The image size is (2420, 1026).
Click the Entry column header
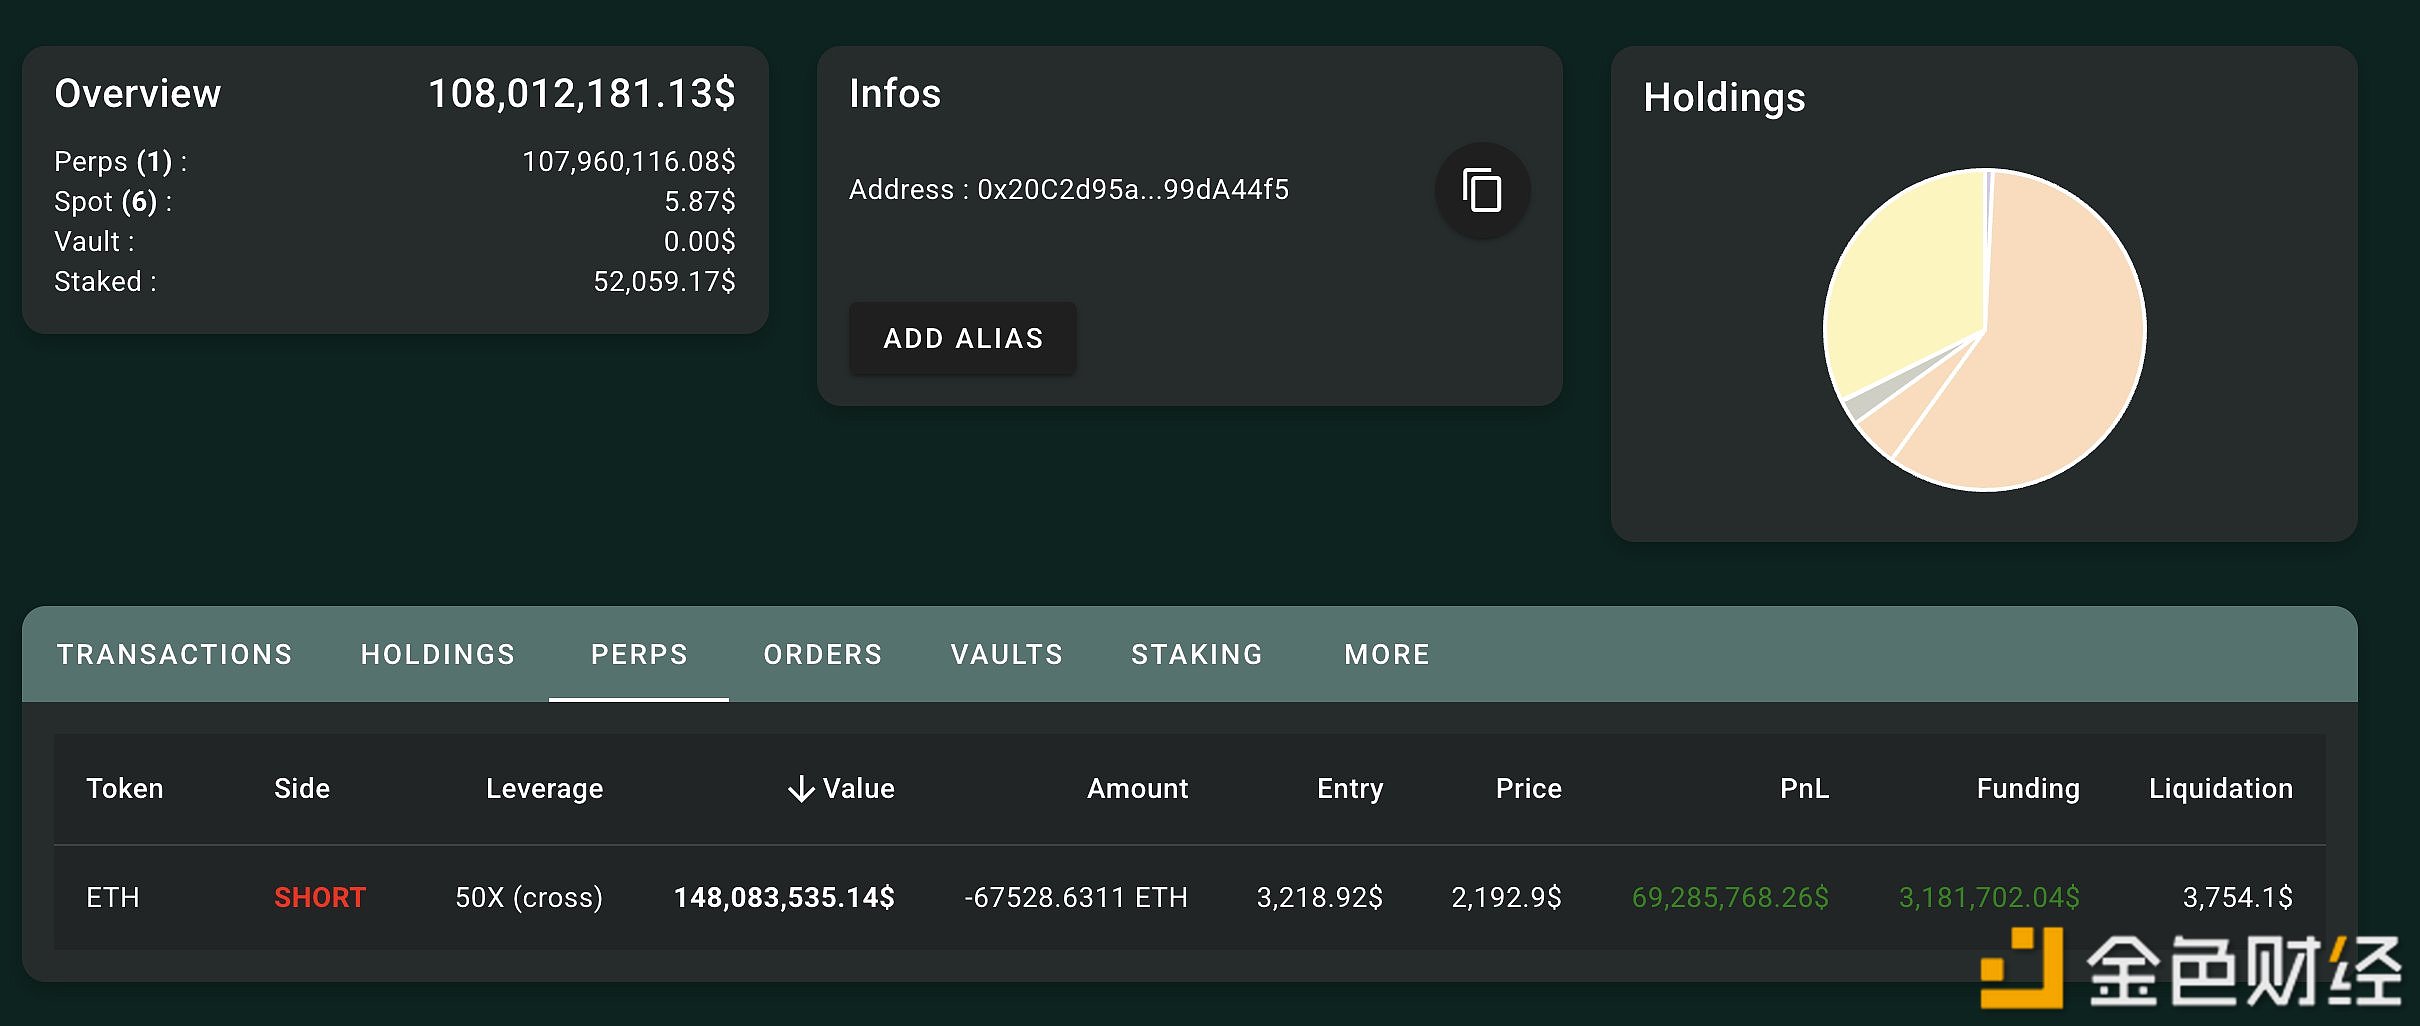1349,789
